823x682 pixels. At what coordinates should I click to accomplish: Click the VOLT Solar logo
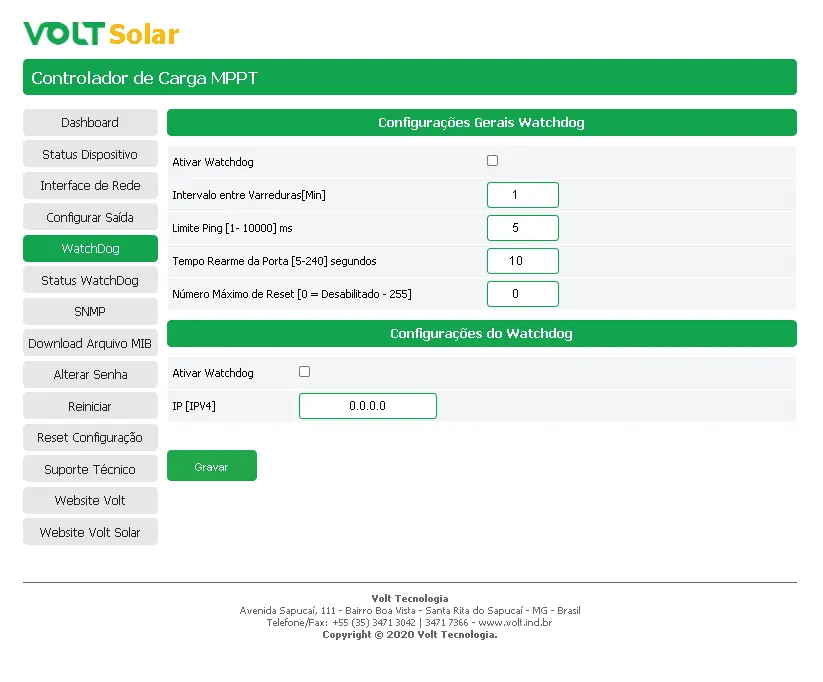[101, 34]
